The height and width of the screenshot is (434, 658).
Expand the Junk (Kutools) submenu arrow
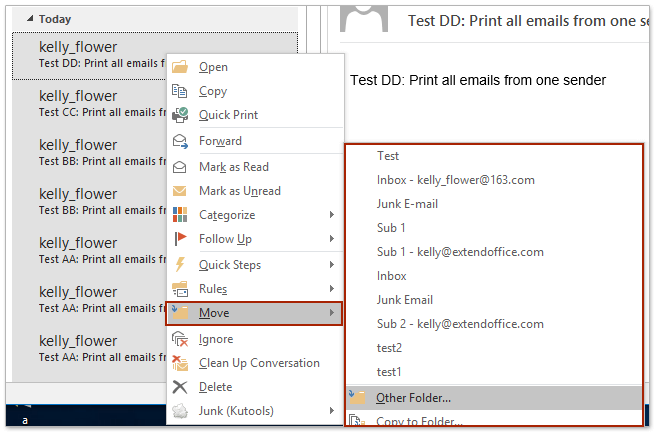click(331, 411)
